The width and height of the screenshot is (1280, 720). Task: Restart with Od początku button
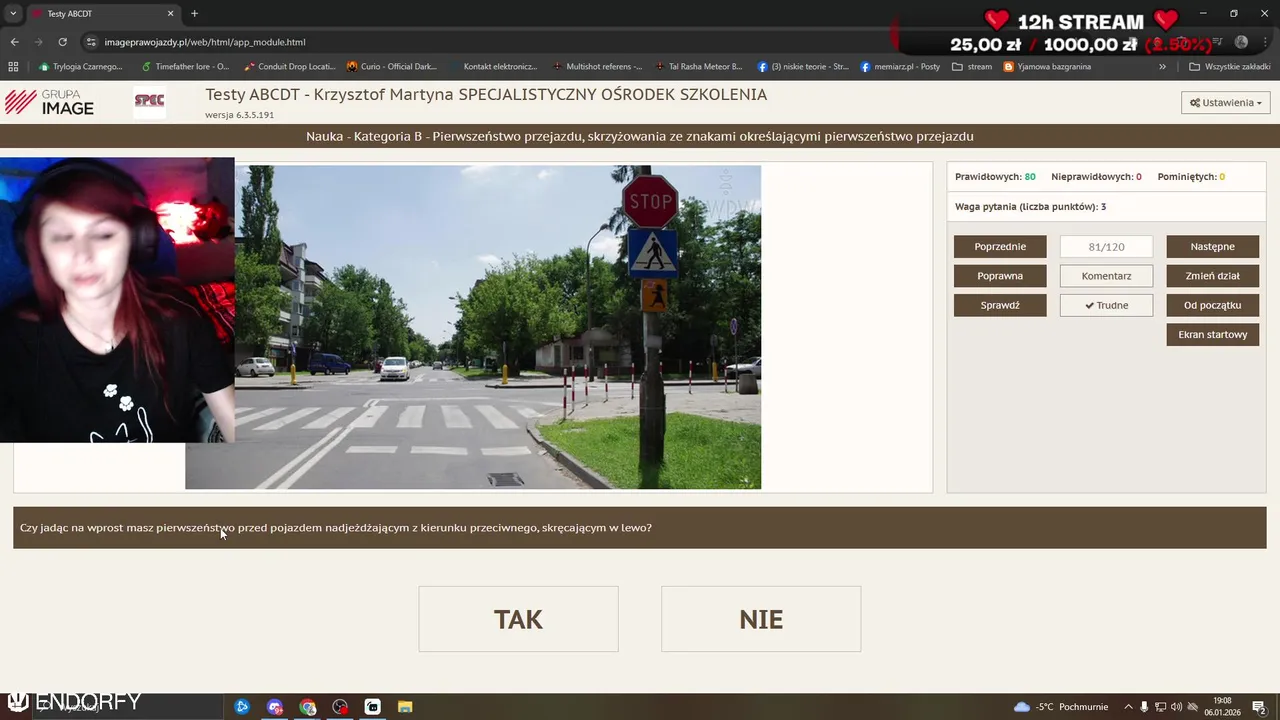coord(1212,305)
